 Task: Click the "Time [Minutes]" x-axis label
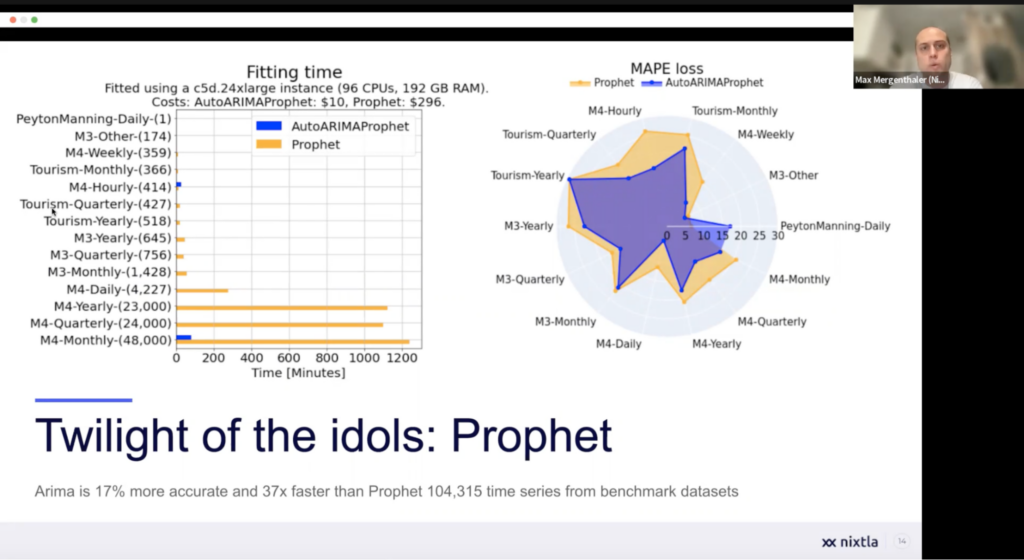coord(296,373)
